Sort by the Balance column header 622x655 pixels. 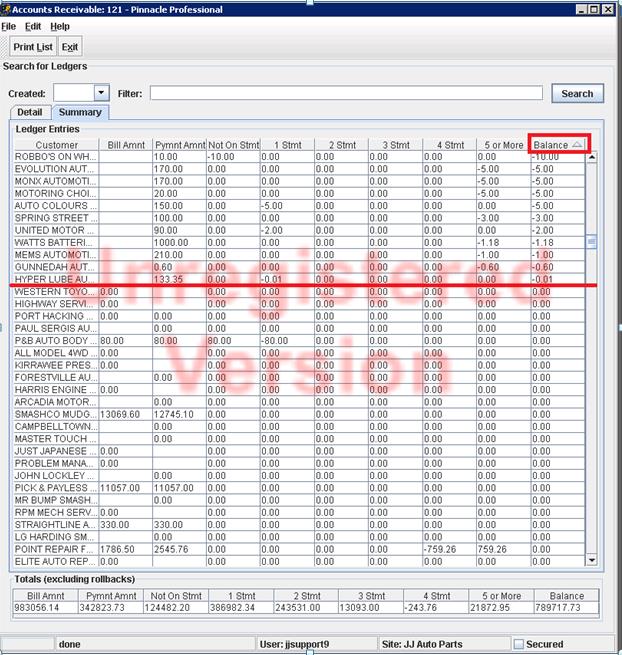558,145
